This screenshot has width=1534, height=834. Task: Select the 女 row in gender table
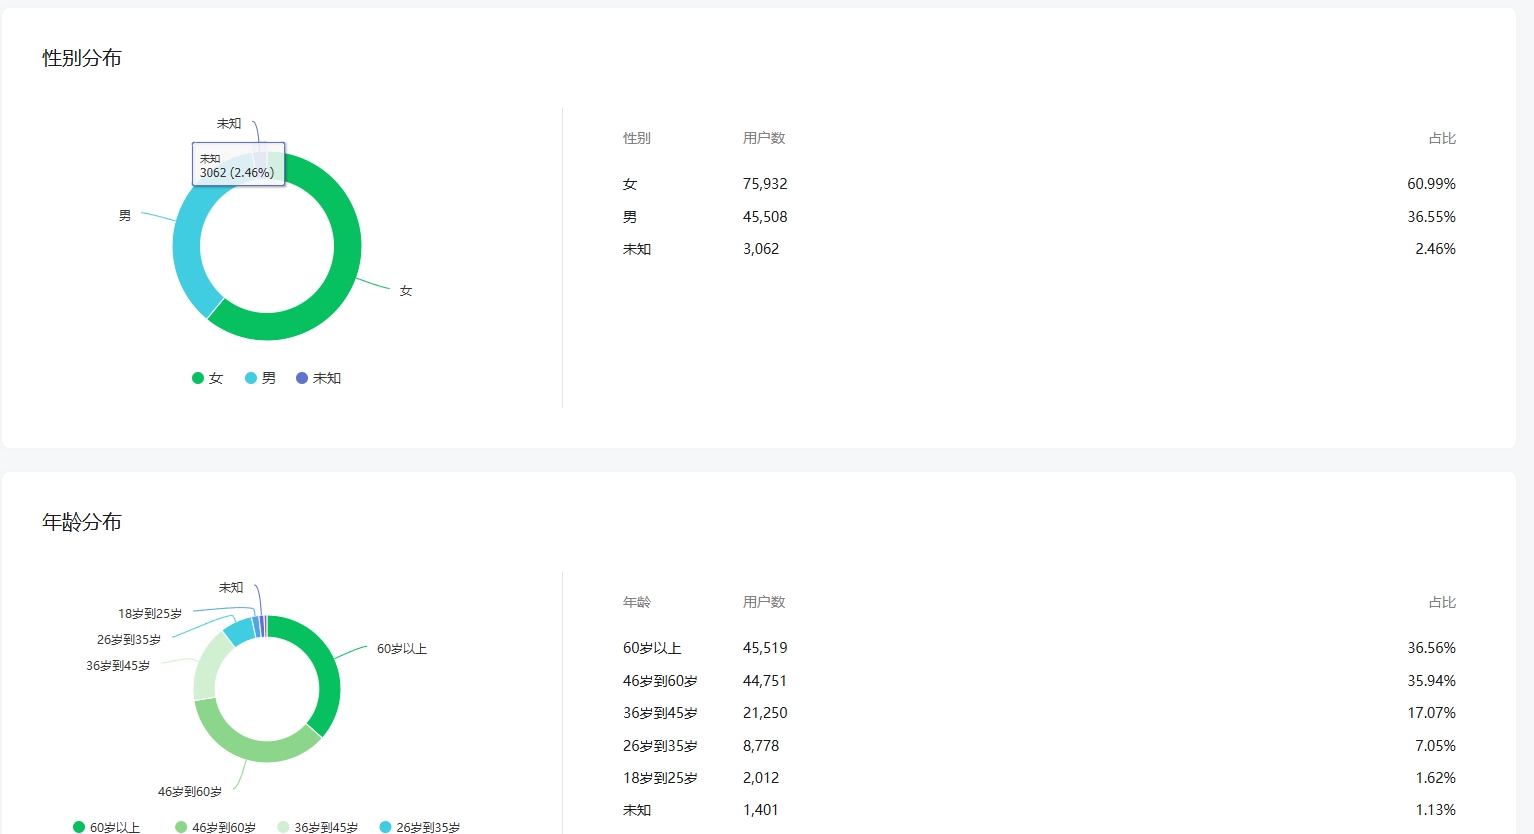click(x=1039, y=184)
